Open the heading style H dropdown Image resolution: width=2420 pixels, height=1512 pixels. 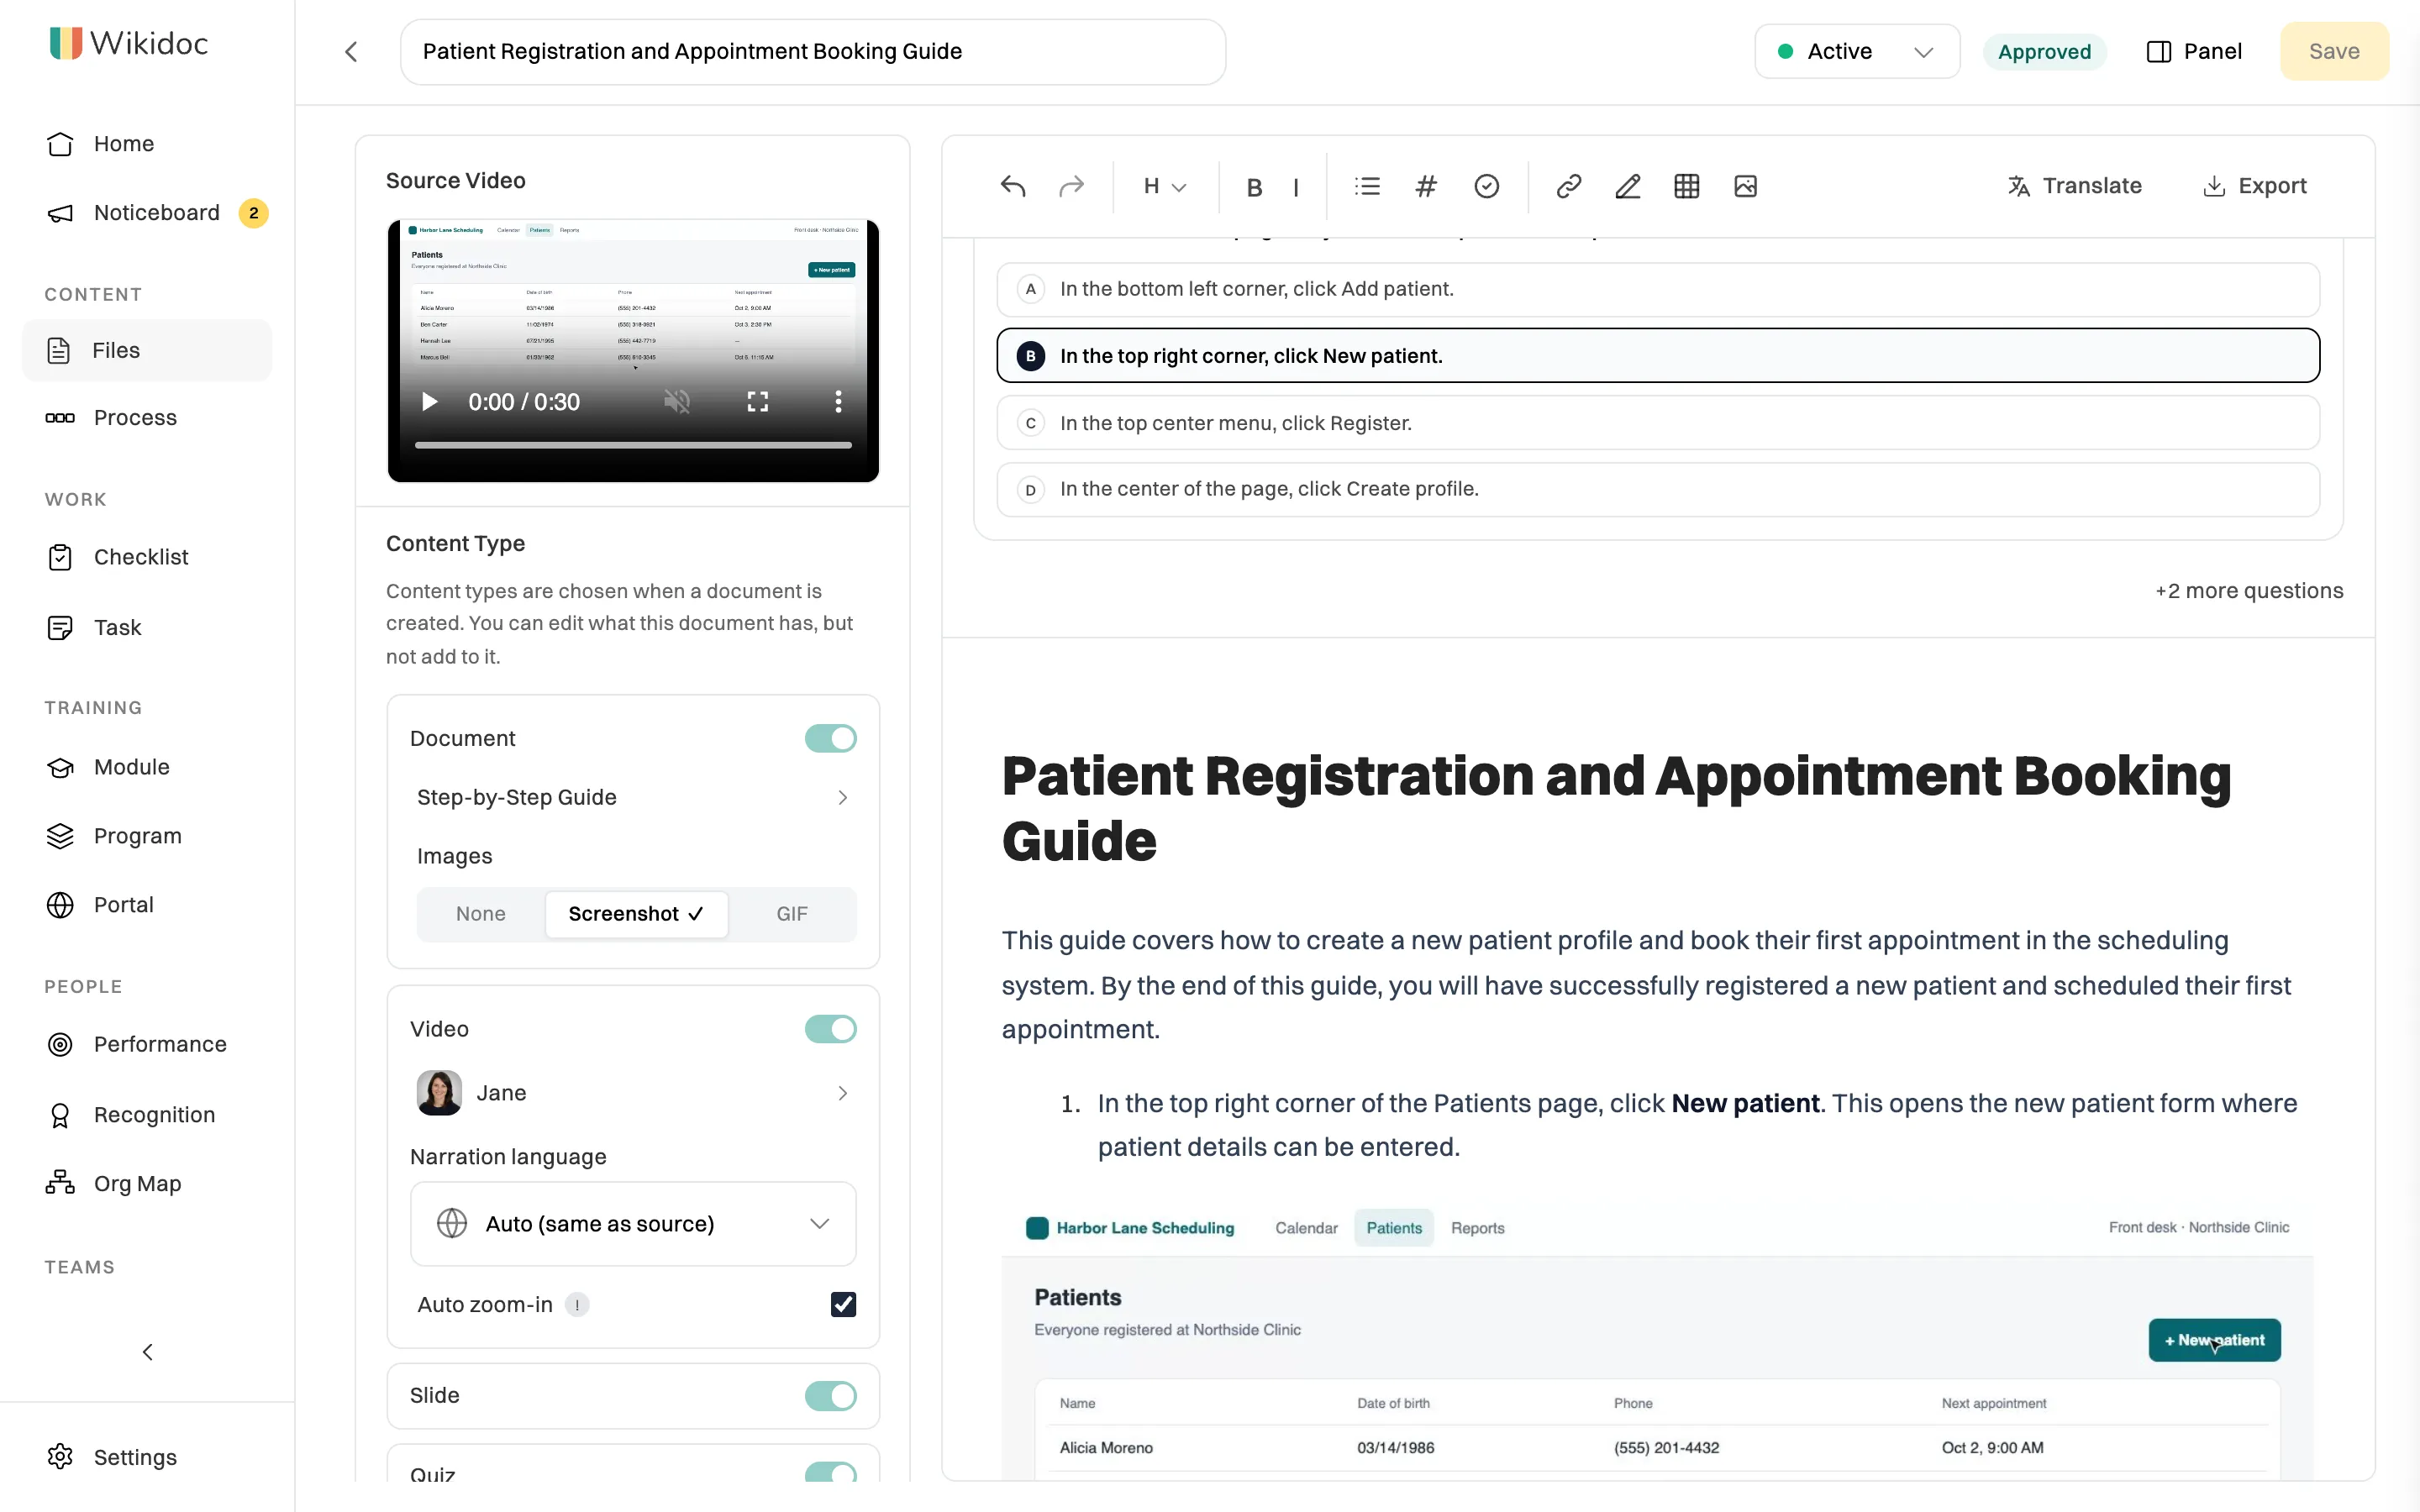tap(1164, 187)
